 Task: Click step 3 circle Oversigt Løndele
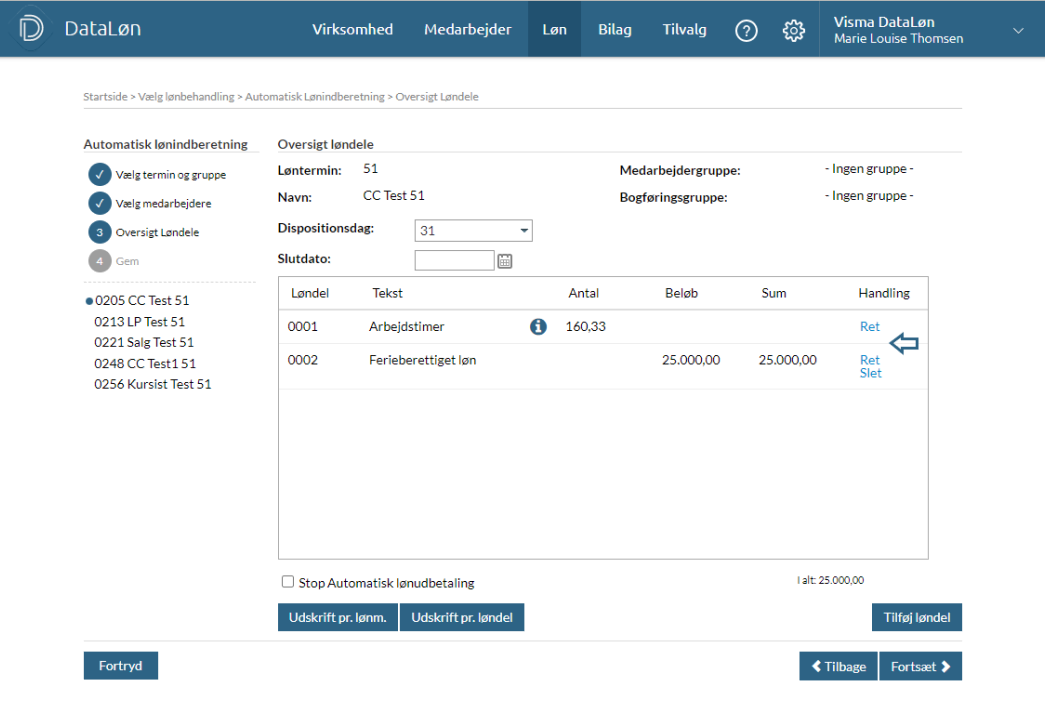click(99, 232)
